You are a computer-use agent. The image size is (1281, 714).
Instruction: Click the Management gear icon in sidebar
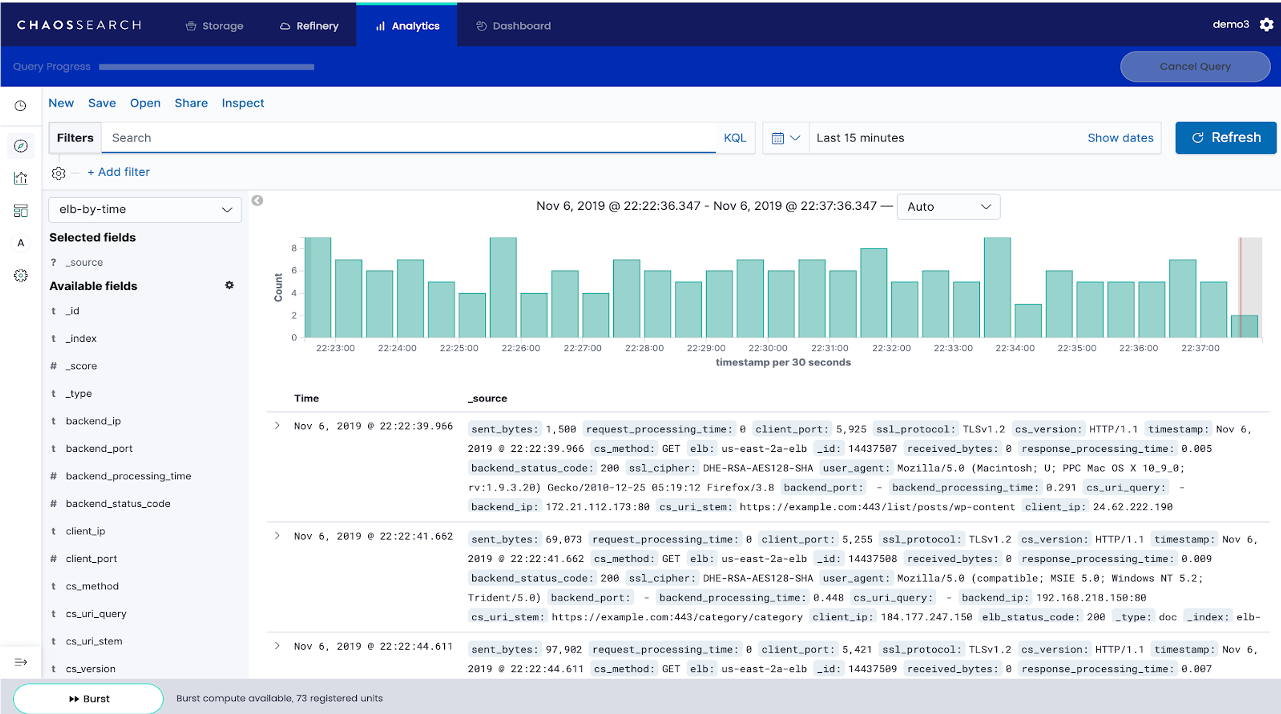point(20,275)
